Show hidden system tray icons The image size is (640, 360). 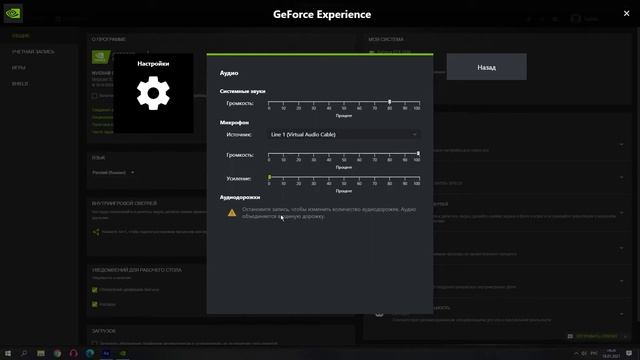tap(576, 353)
